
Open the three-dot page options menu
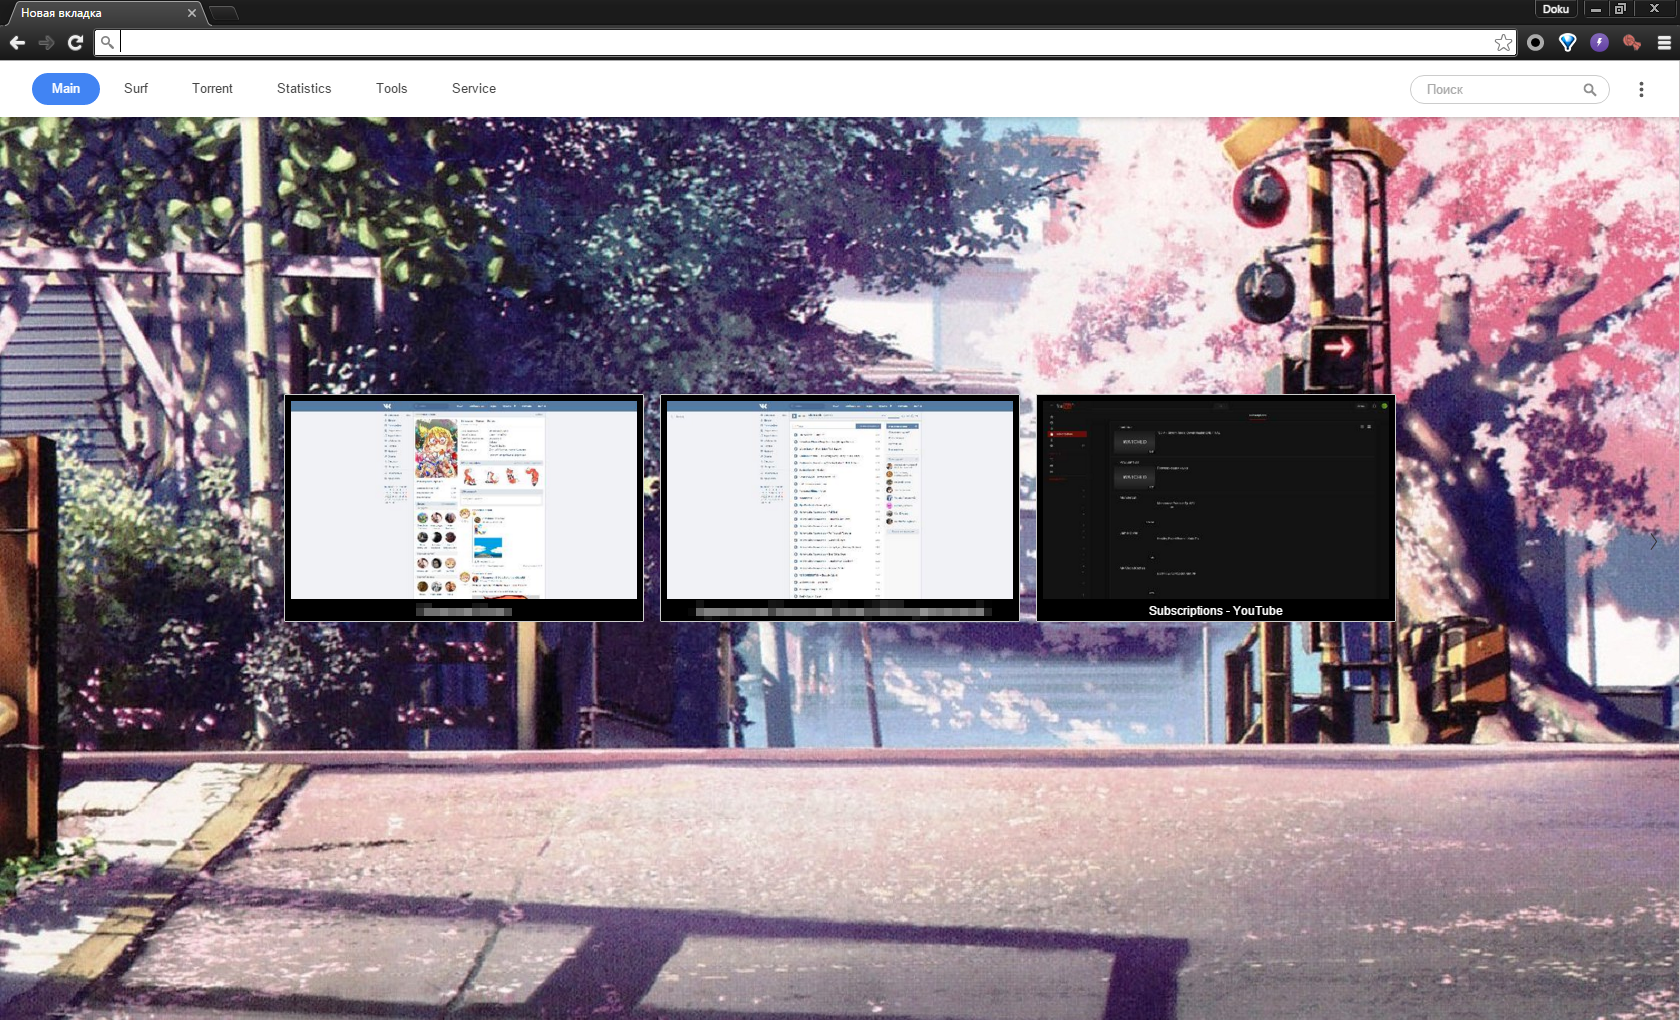tap(1641, 90)
